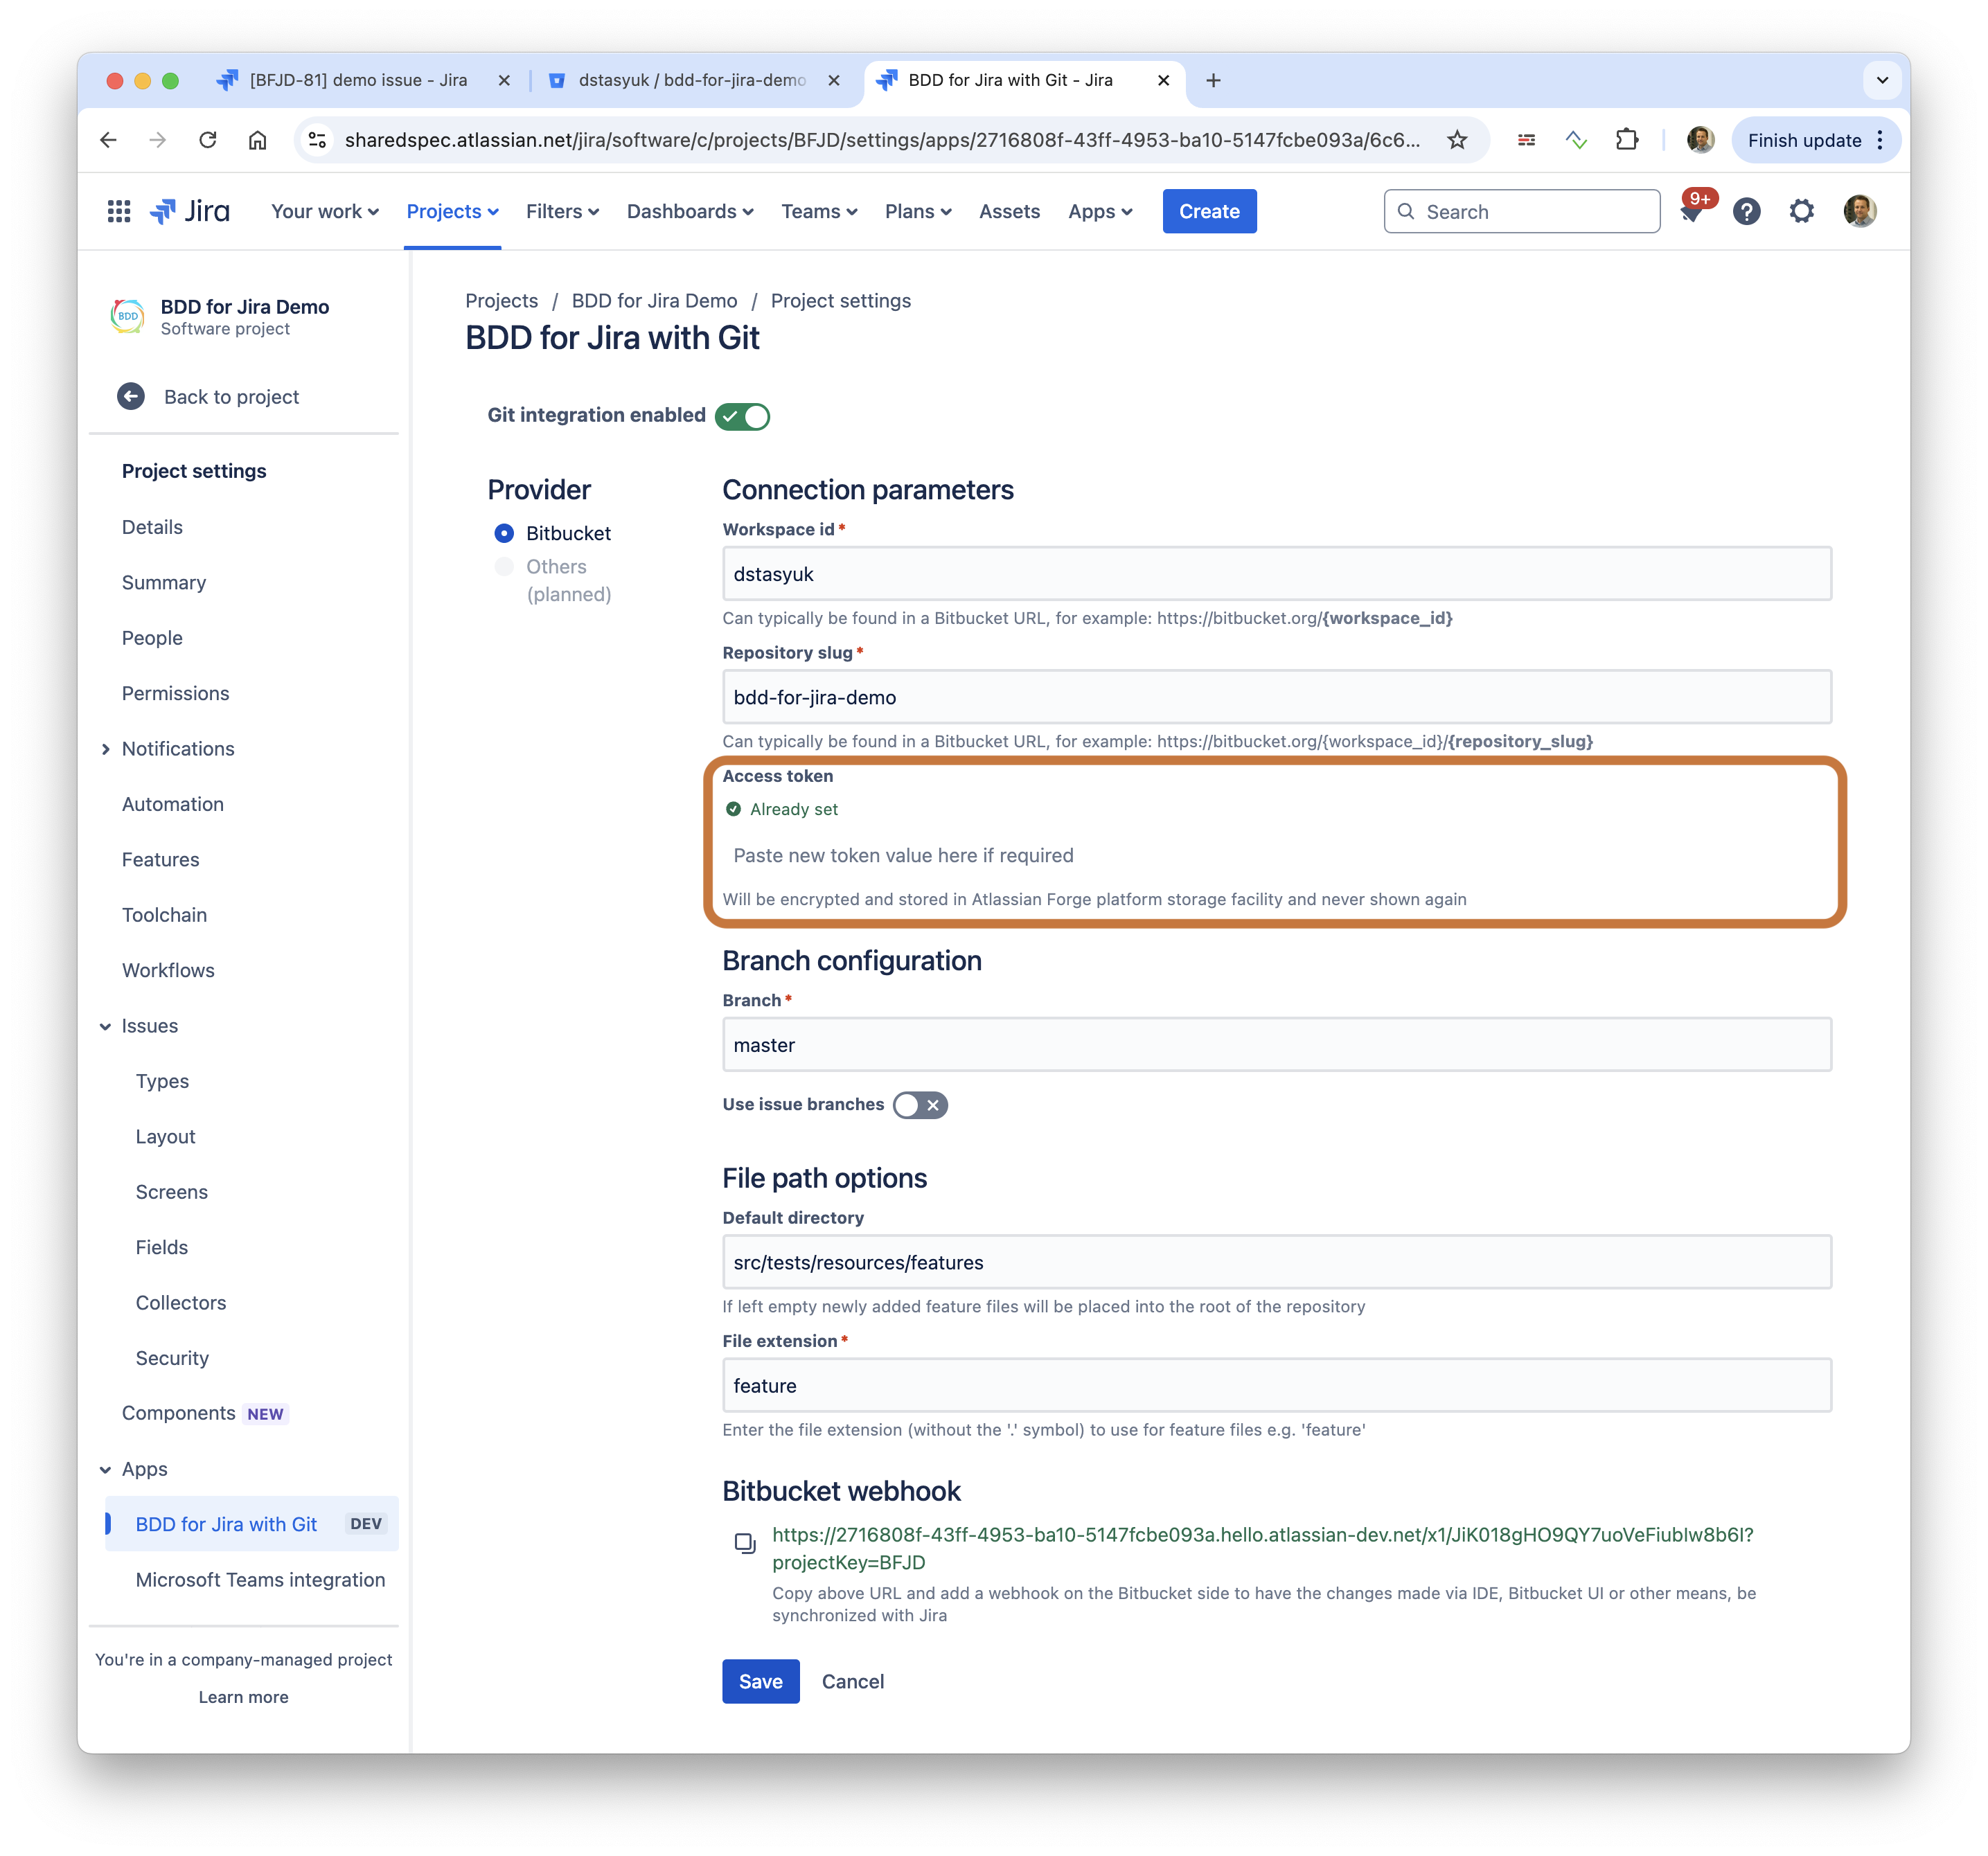1988x1856 pixels.
Task: Click the Back to project arrow icon
Action: coord(131,397)
